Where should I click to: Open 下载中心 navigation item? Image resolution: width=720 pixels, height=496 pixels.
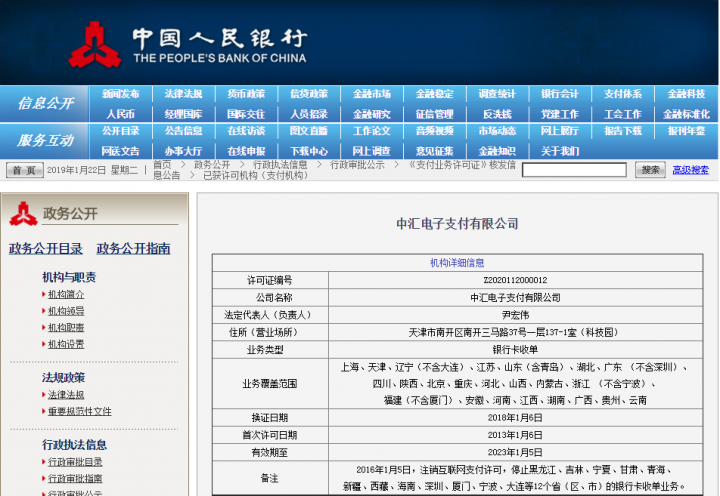309,151
